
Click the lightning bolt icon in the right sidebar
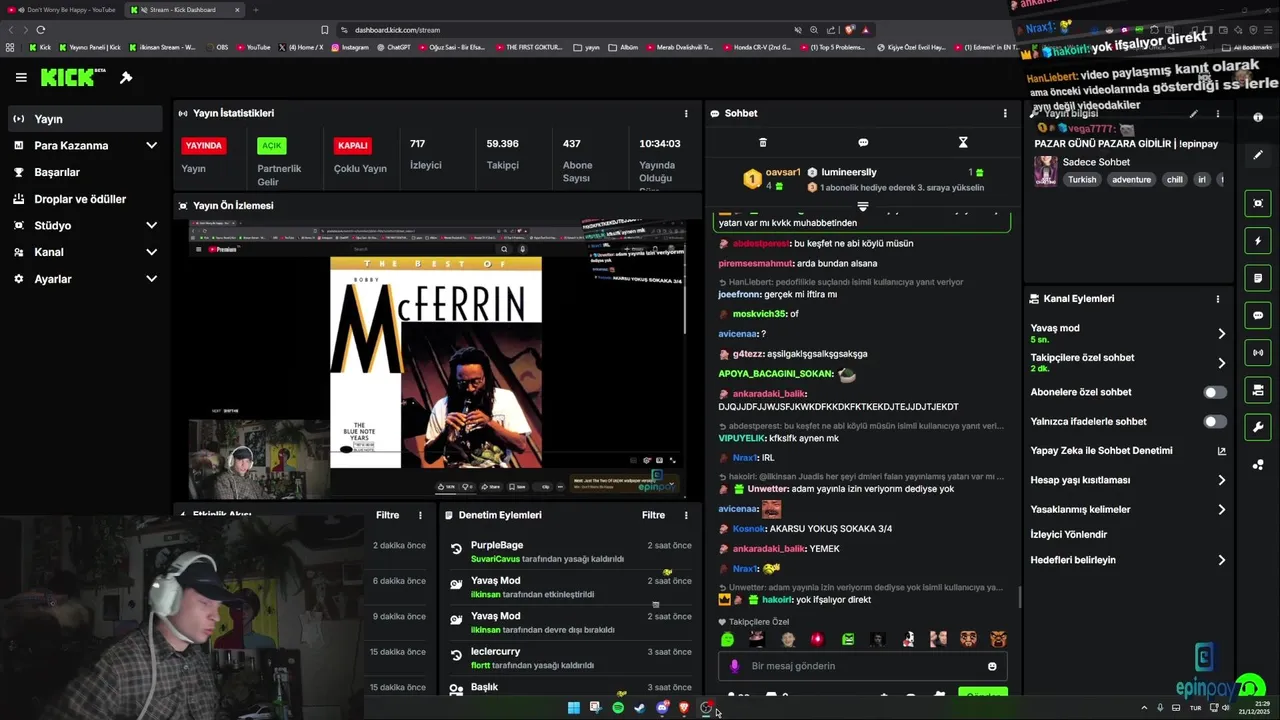tap(1258, 241)
